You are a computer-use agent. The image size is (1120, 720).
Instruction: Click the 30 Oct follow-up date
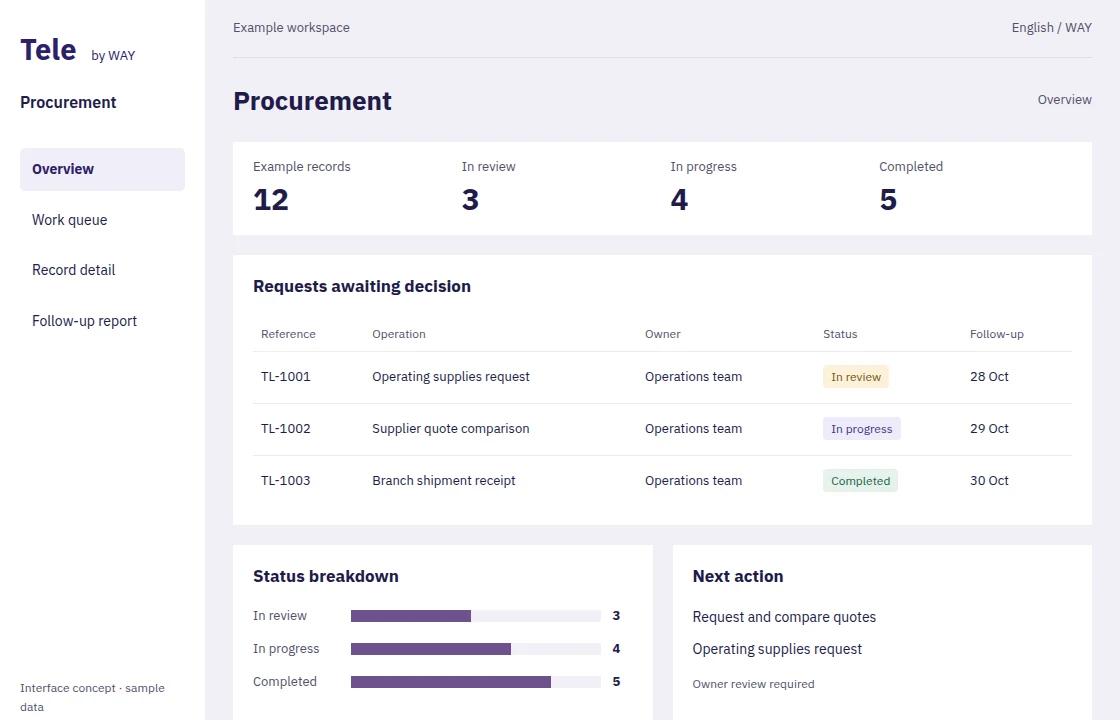(x=989, y=481)
